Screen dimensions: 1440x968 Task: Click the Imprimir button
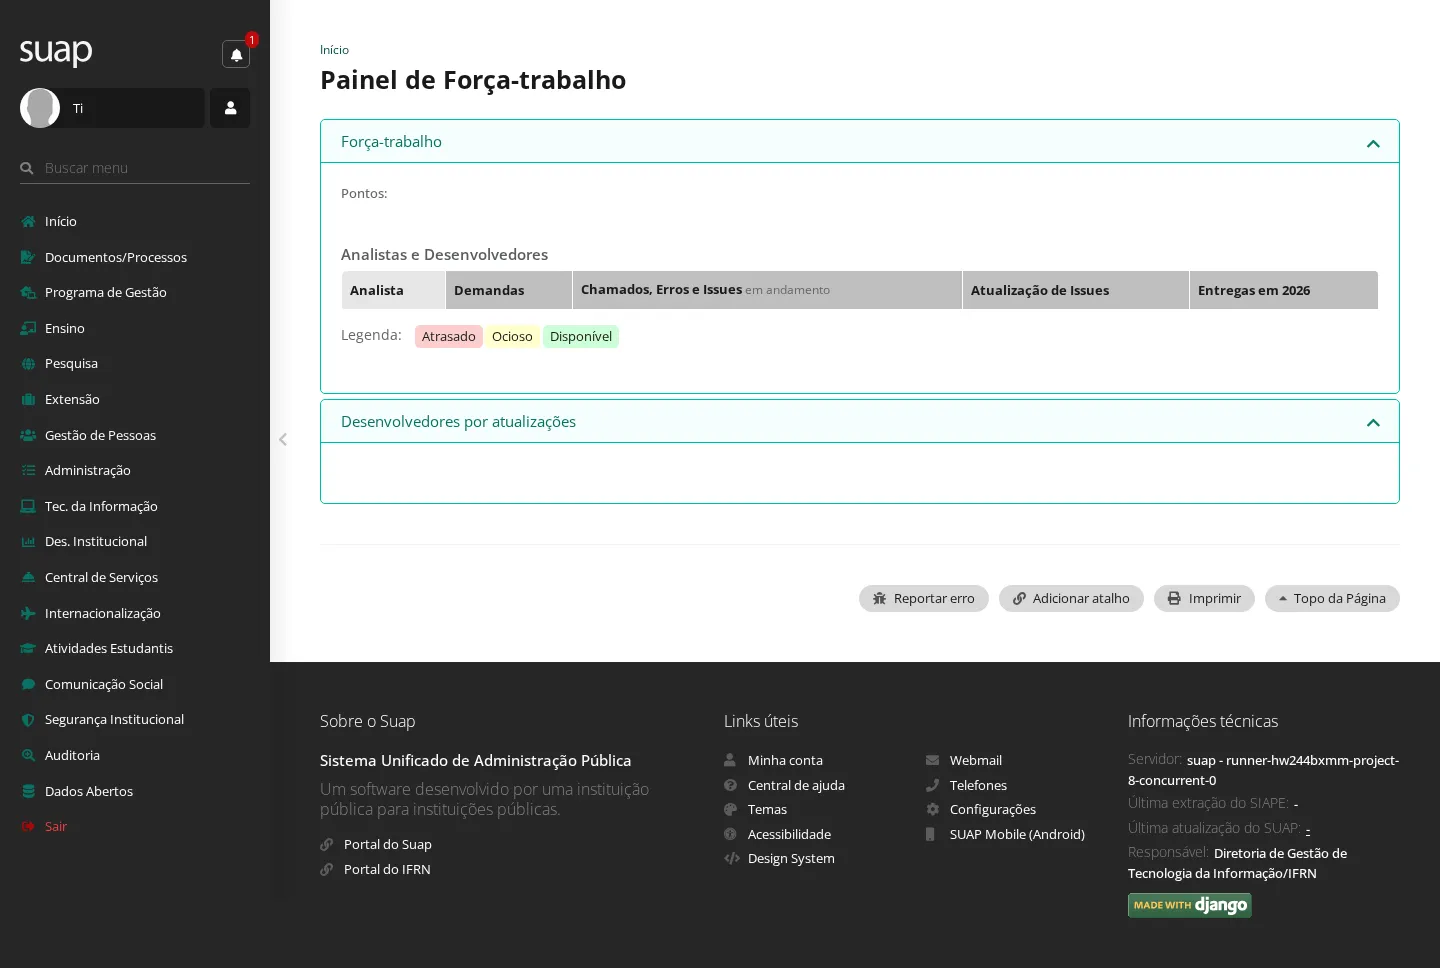(x=1204, y=598)
